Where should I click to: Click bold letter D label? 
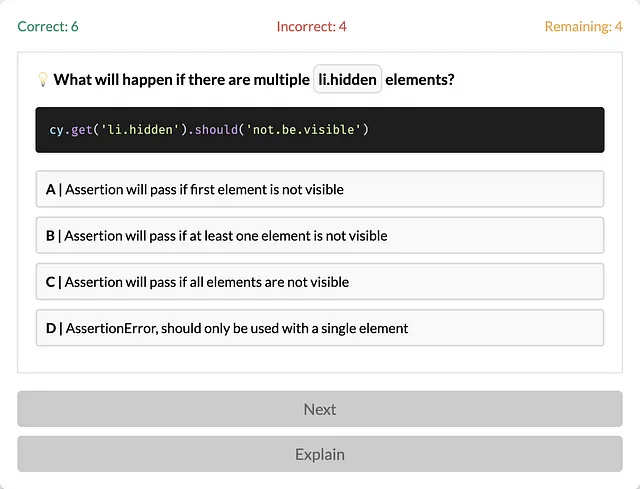click(51, 328)
